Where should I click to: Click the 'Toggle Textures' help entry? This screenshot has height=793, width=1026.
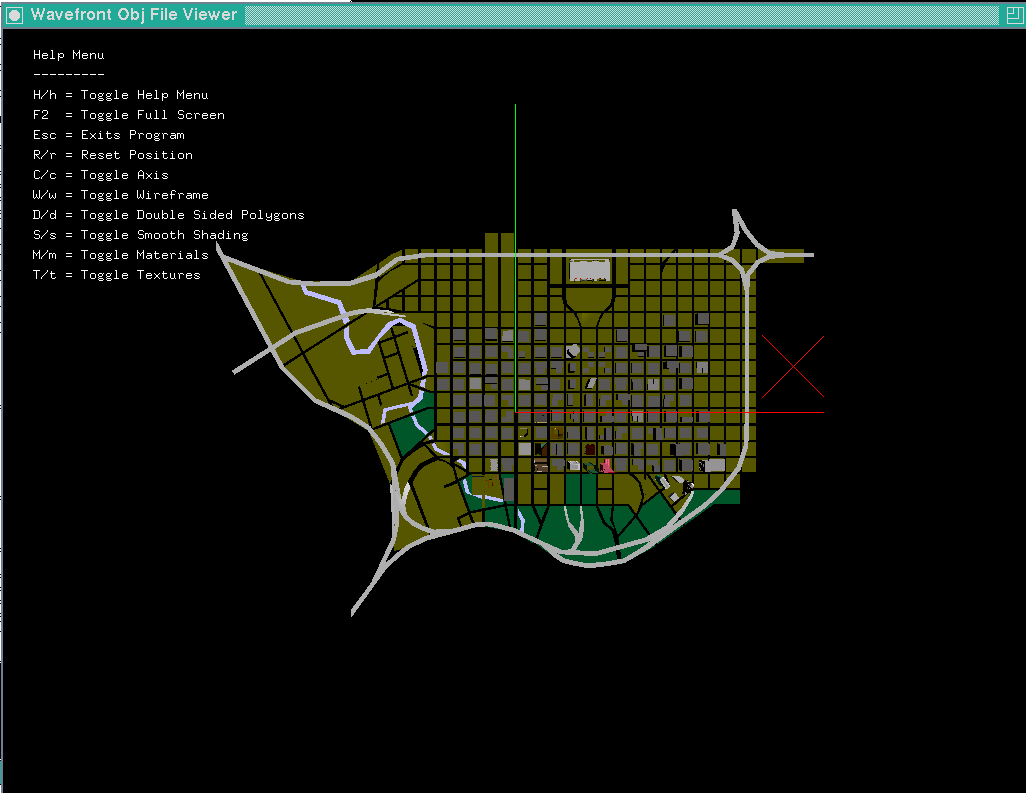click(x=116, y=275)
